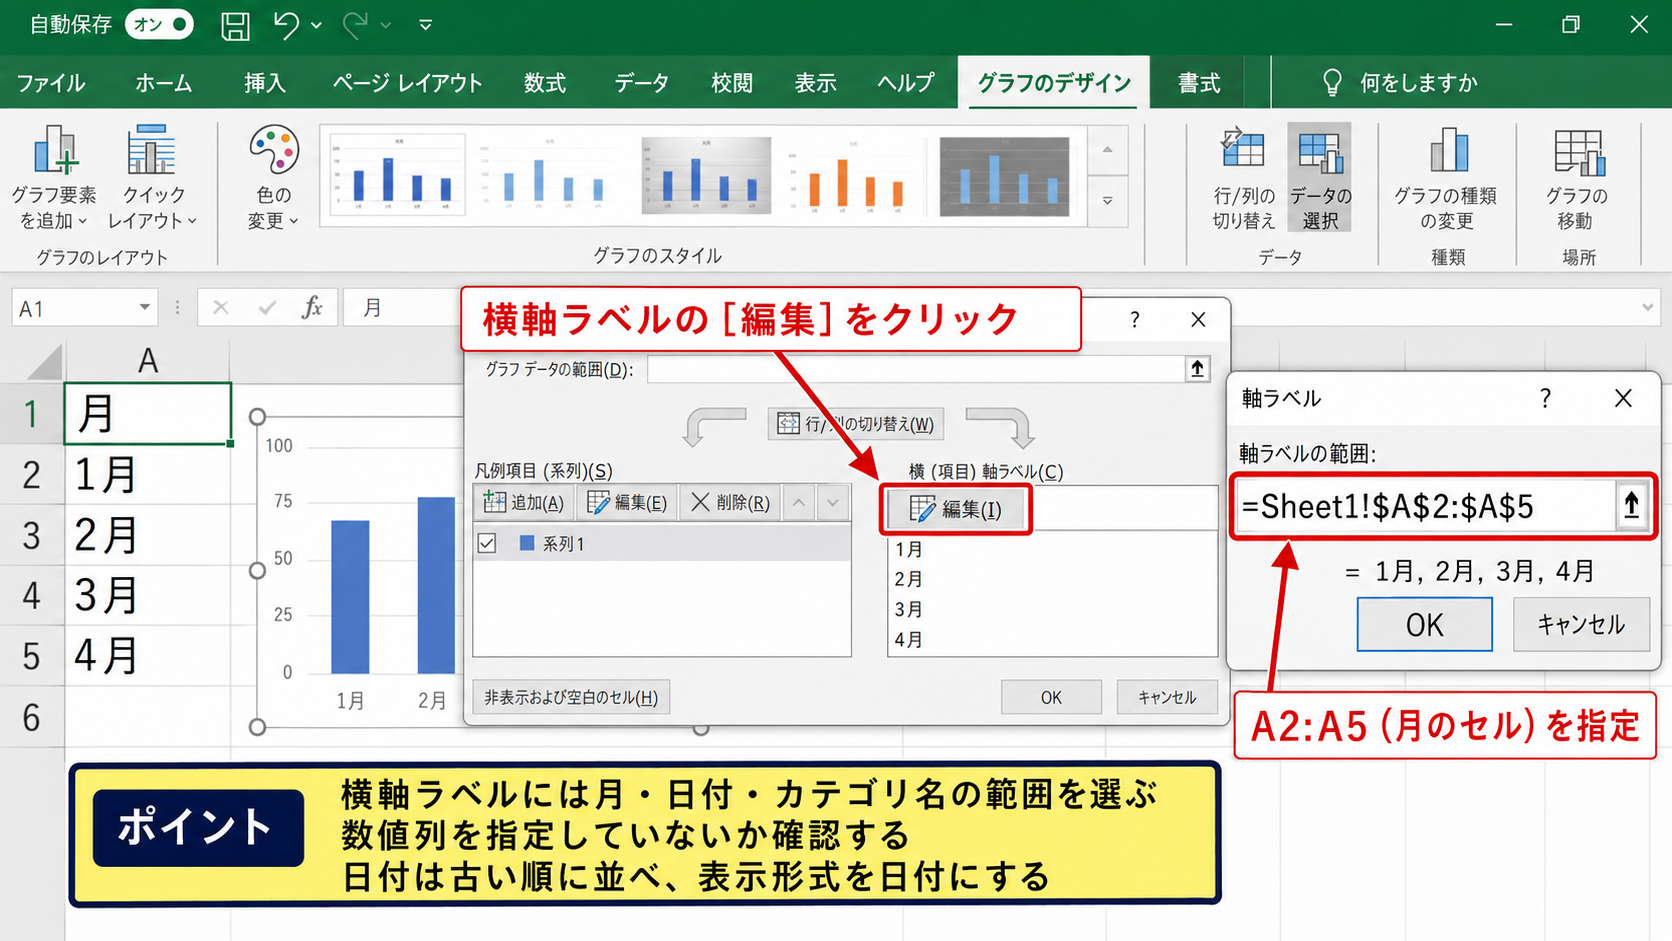The image size is (1672, 941).
Task: Click 行/列の切り替え ribbon icon
Action: pos(1243,178)
